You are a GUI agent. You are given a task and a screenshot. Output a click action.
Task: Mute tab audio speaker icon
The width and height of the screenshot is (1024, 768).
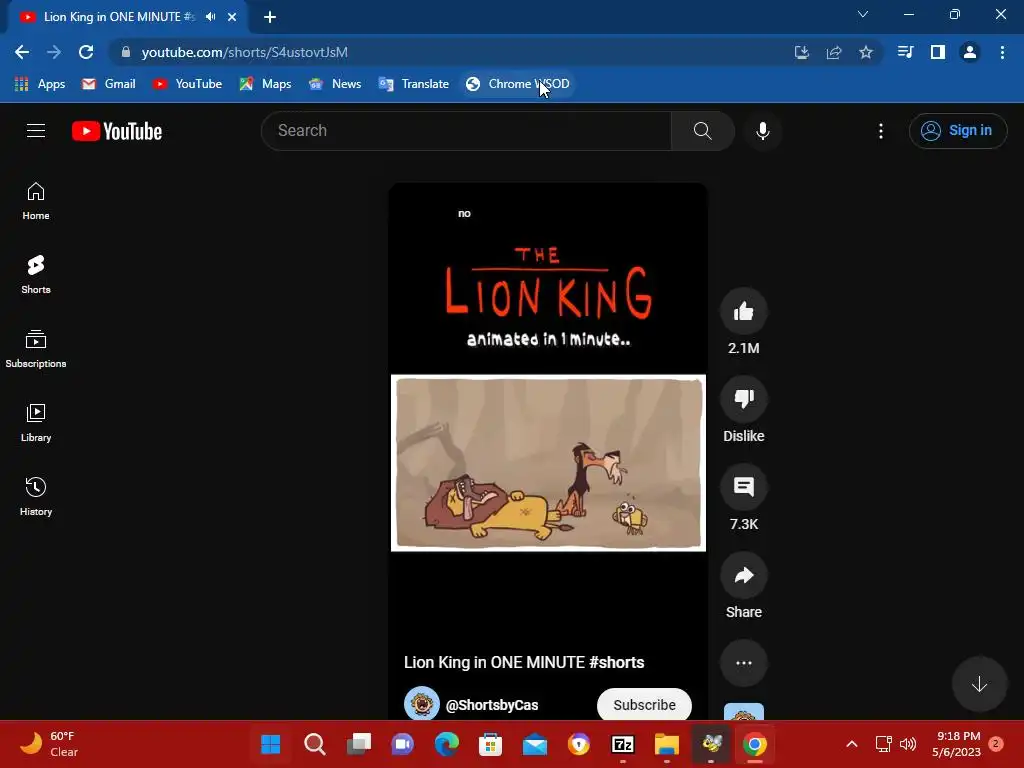pos(210,17)
